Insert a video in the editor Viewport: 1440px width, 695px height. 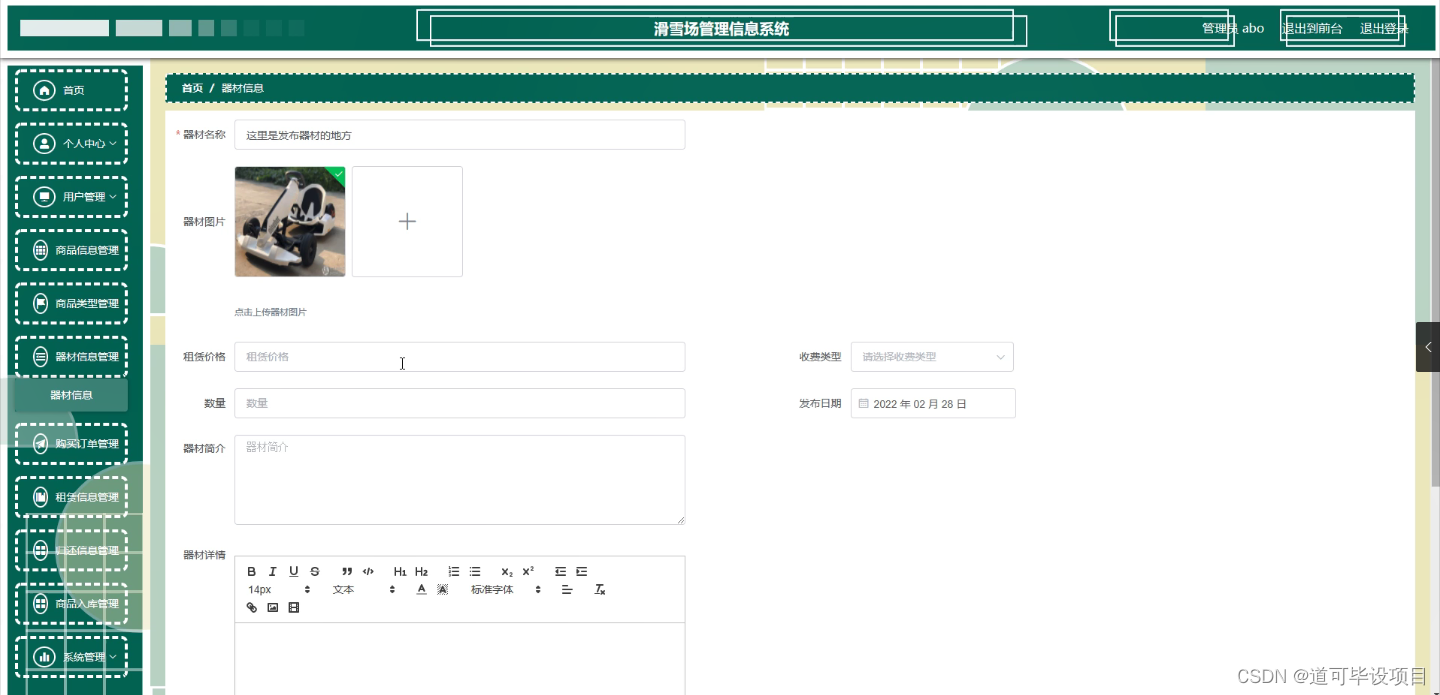pos(293,608)
